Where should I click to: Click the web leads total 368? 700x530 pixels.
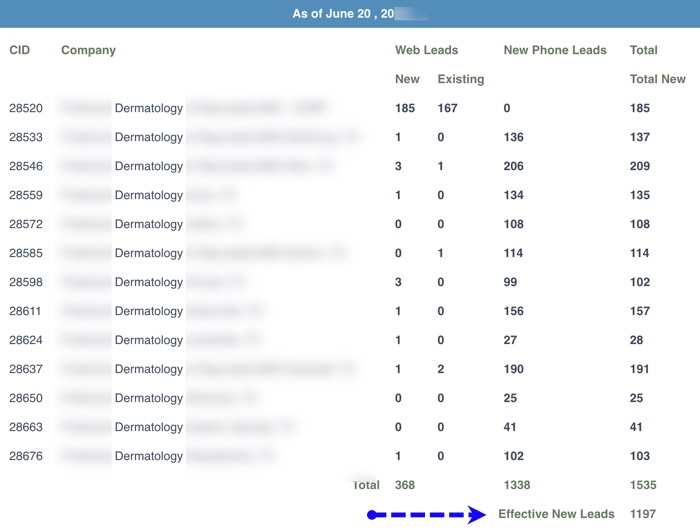tap(405, 485)
